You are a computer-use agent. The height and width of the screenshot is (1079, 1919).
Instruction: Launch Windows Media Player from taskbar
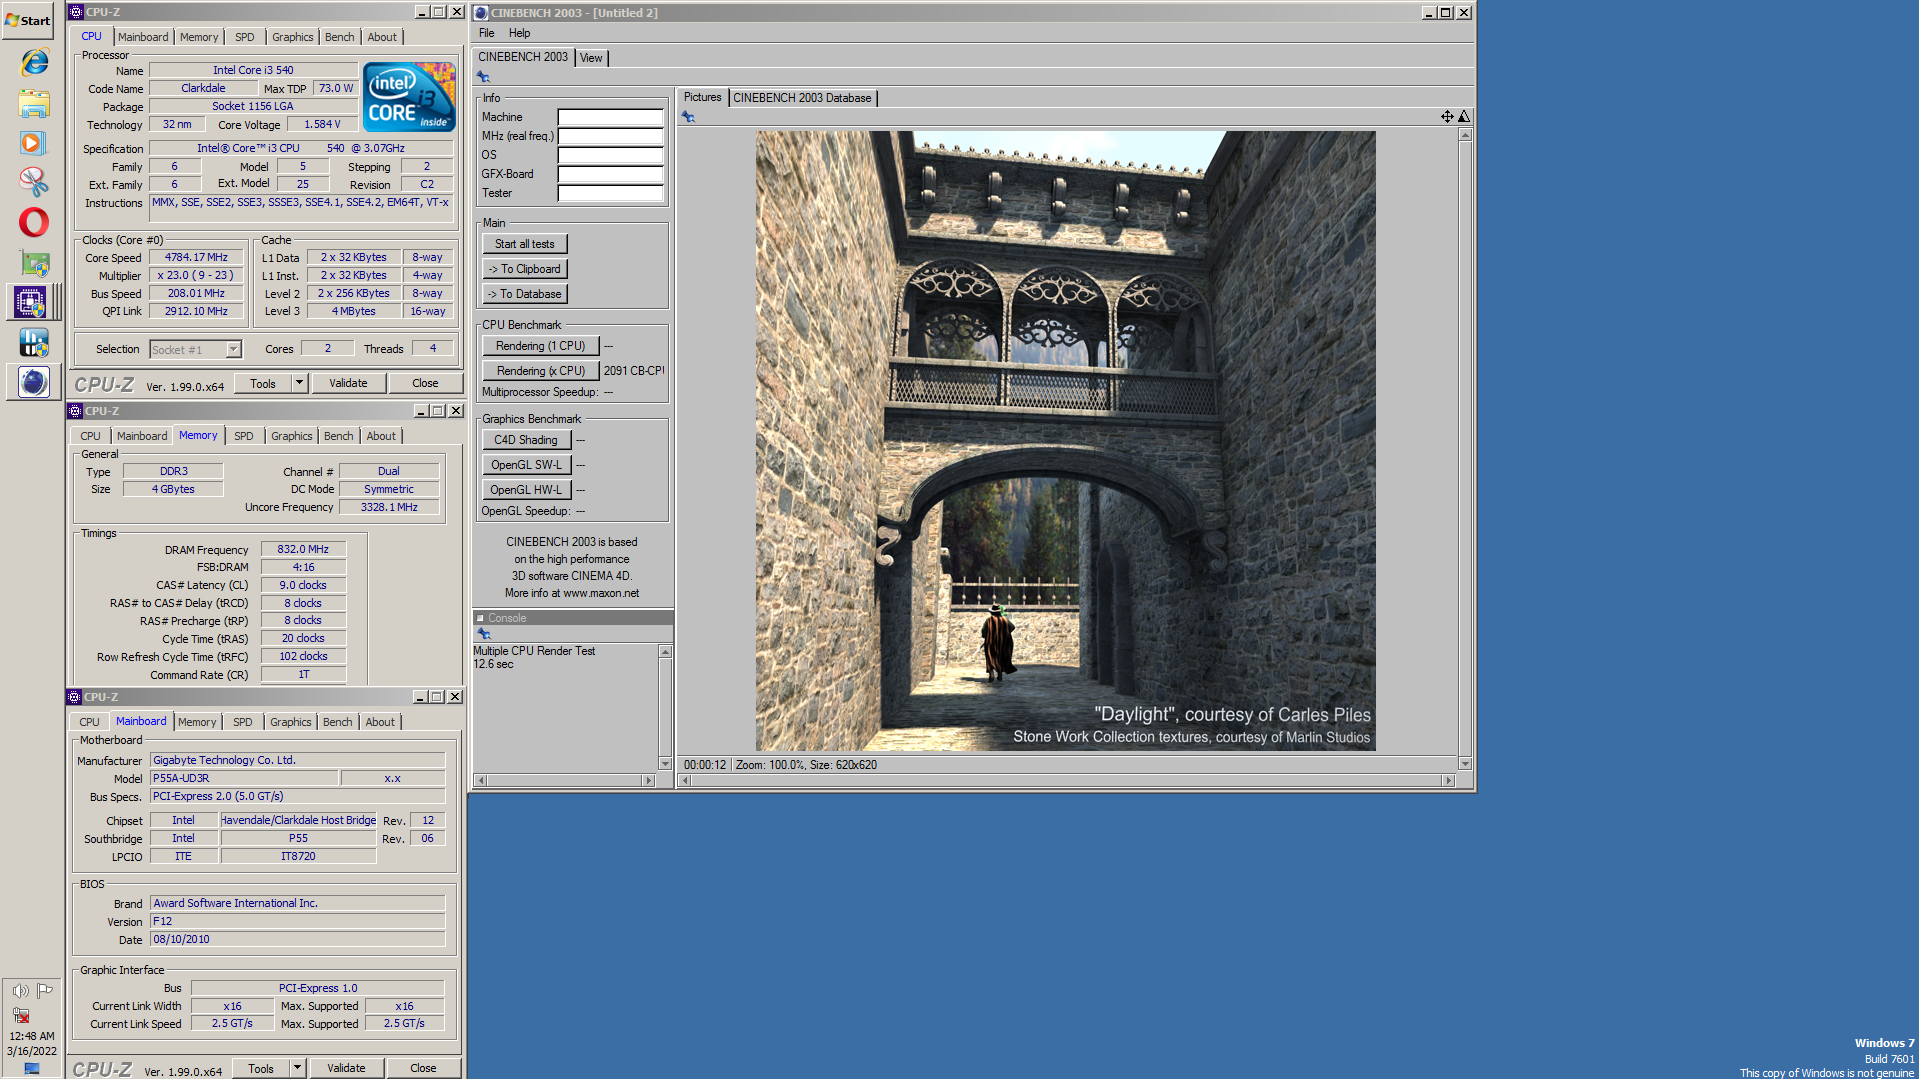[x=33, y=143]
